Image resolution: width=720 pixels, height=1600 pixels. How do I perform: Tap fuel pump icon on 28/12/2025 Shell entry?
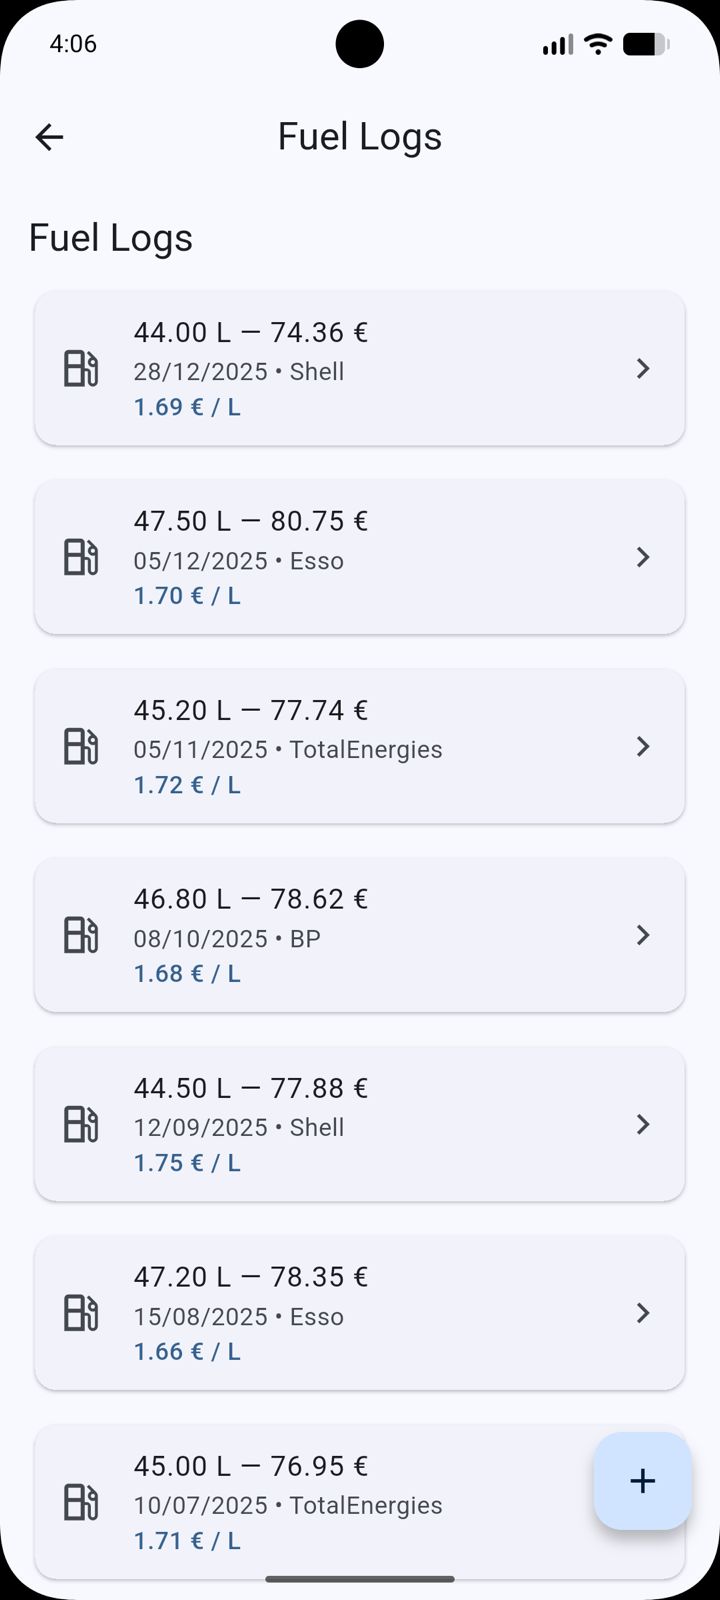click(x=81, y=368)
